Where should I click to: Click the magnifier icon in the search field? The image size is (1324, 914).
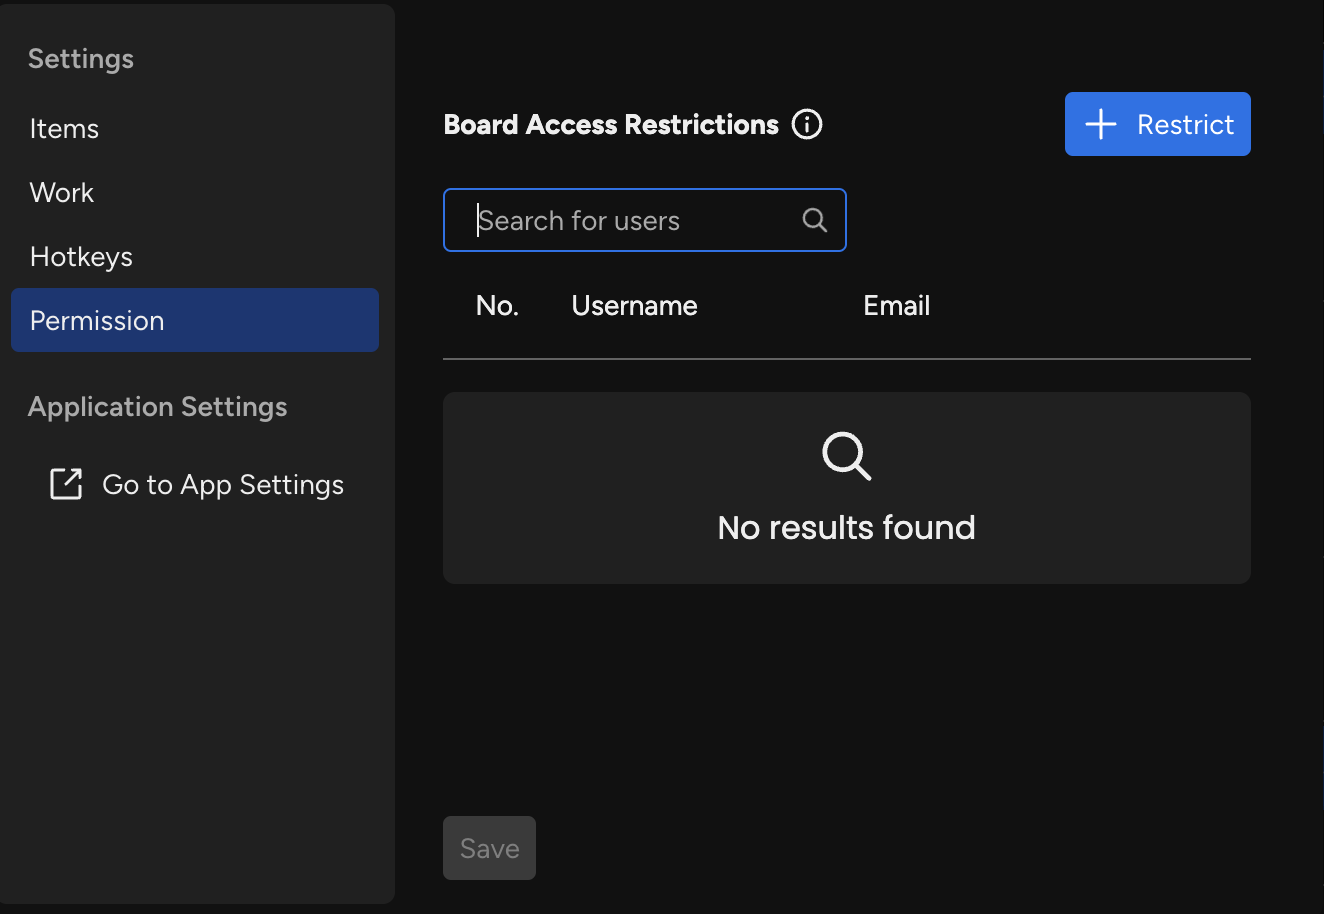tap(814, 219)
